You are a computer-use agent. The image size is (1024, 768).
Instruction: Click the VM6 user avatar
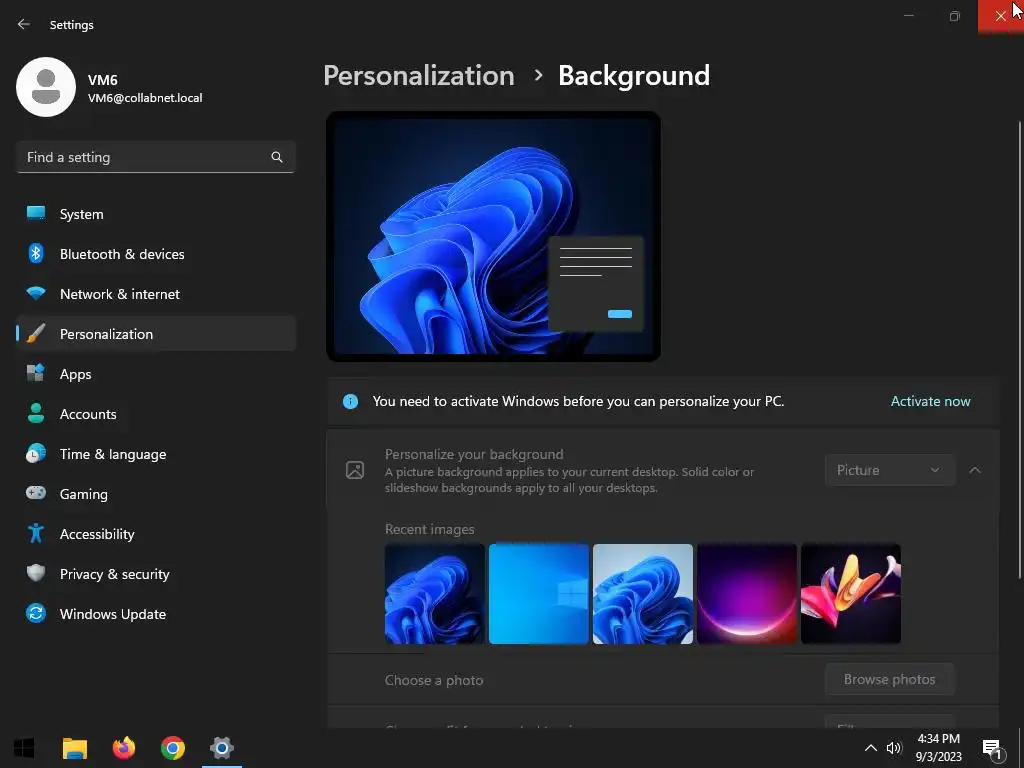click(46, 87)
